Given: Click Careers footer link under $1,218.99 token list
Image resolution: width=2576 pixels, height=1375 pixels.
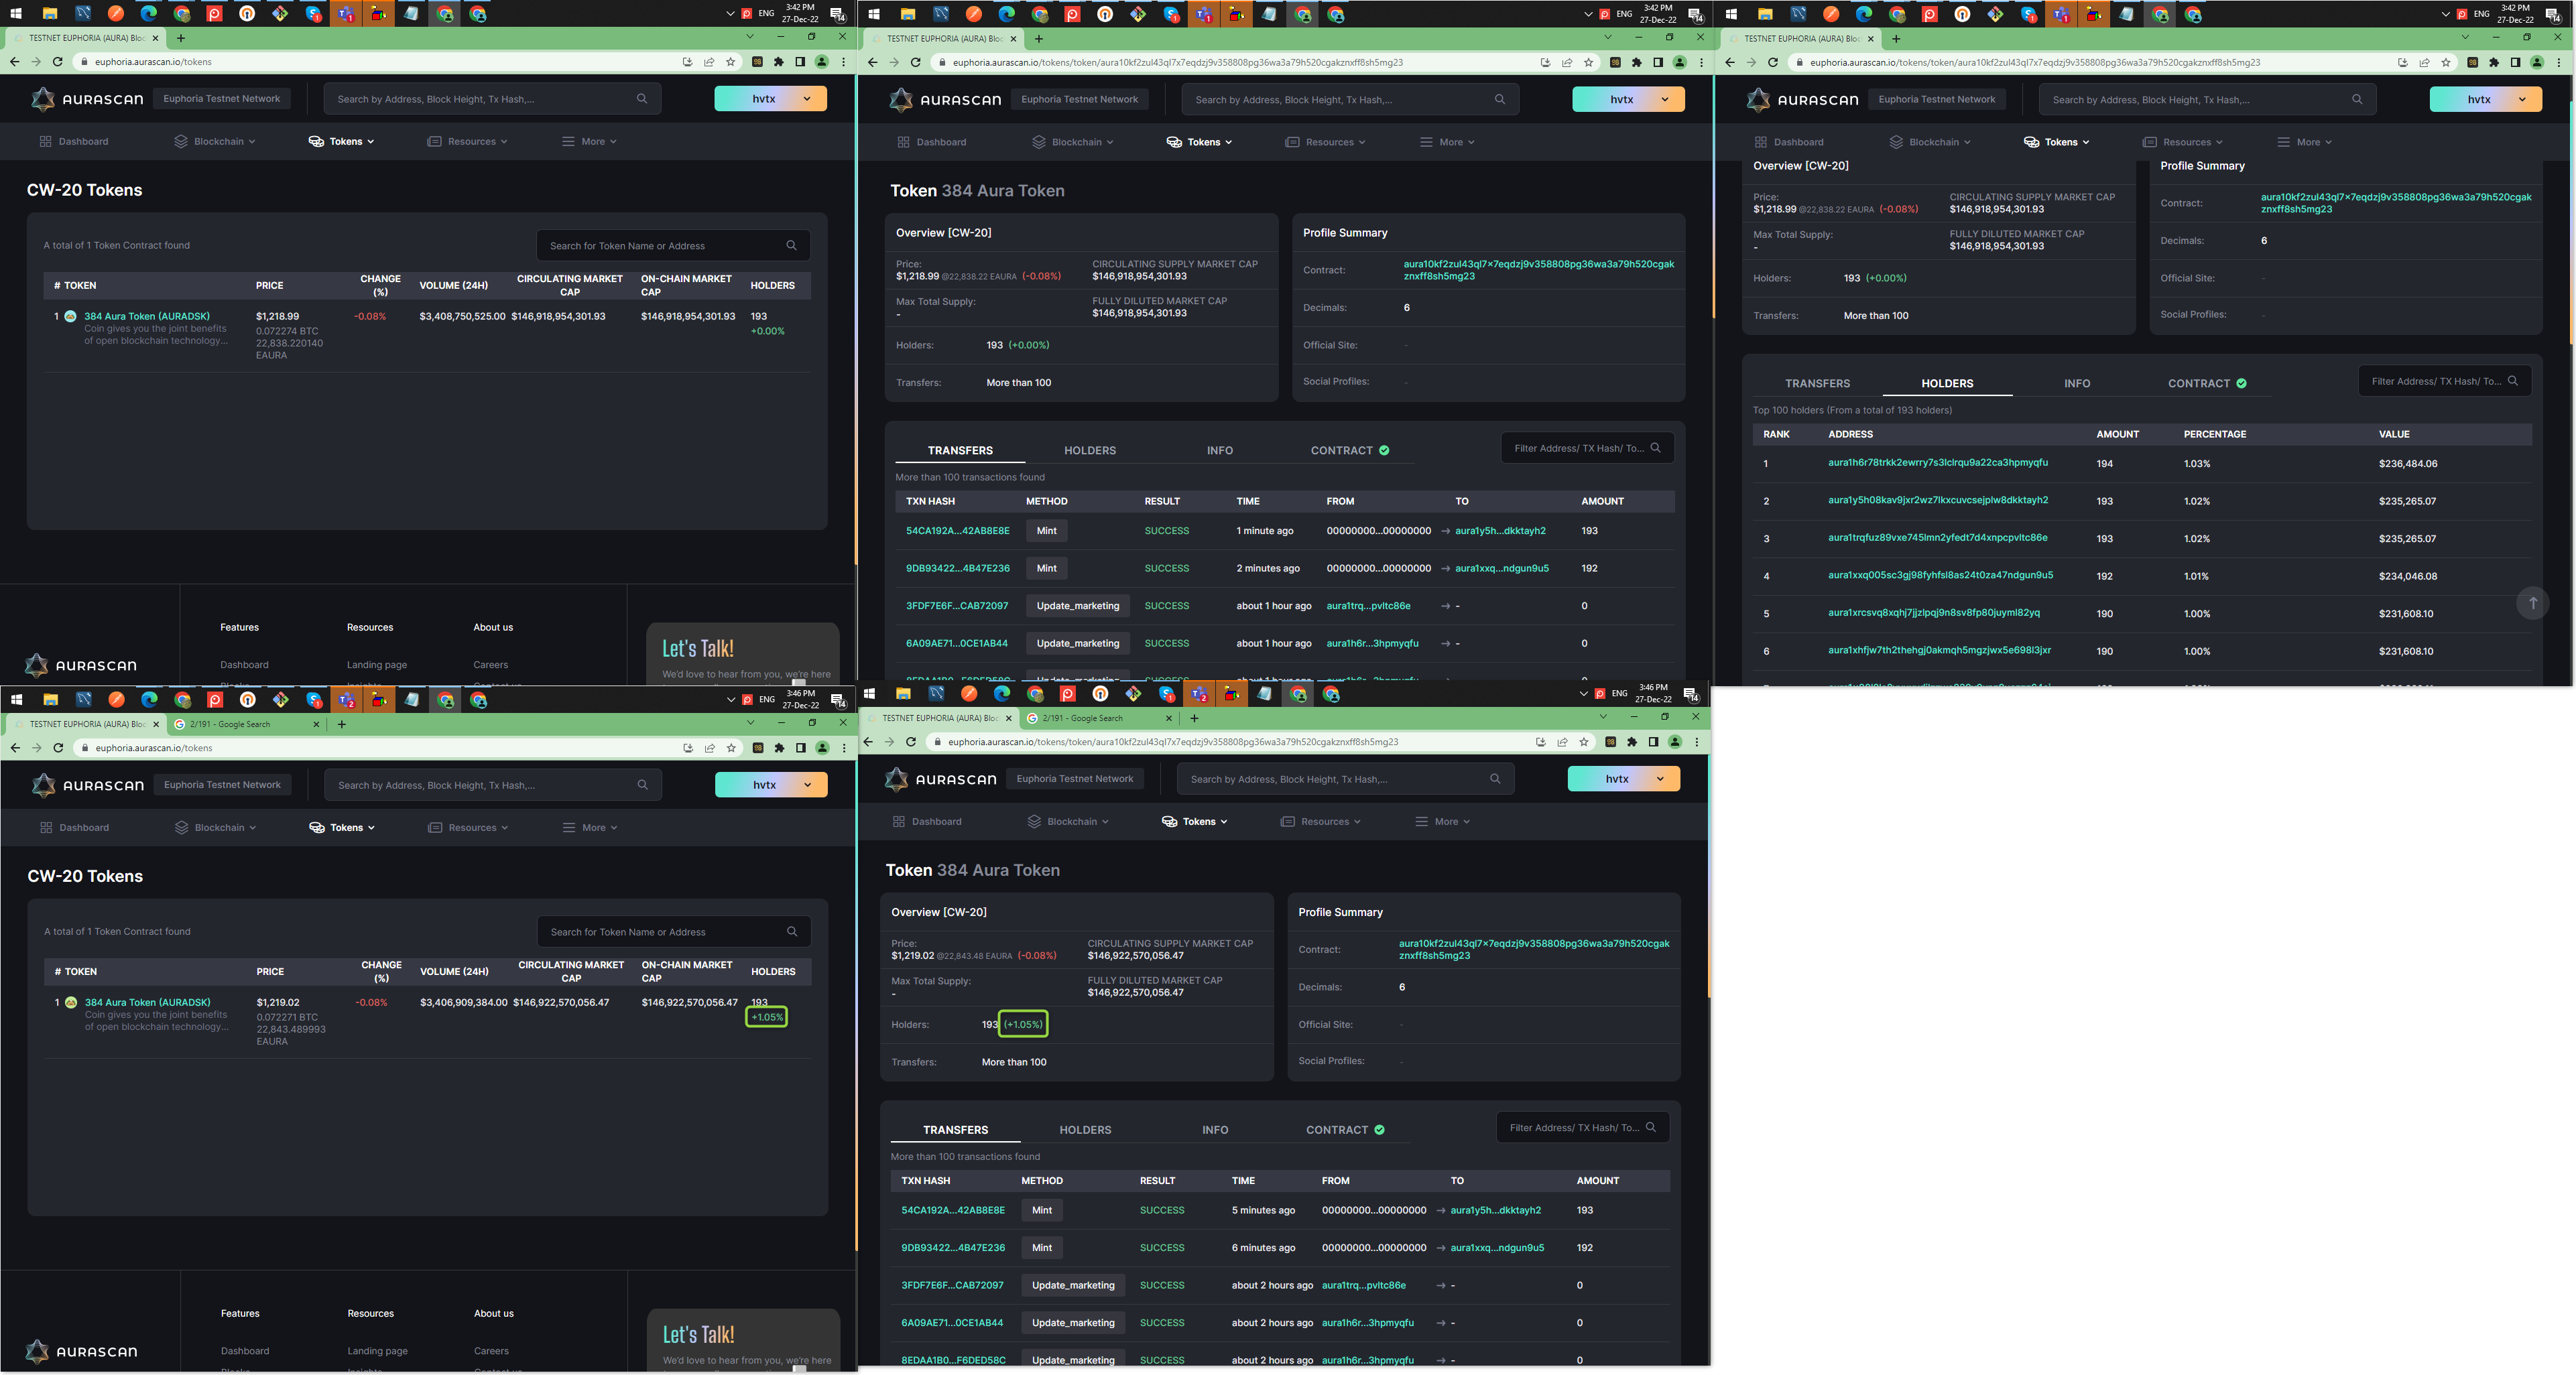Looking at the screenshot, I should tap(490, 665).
